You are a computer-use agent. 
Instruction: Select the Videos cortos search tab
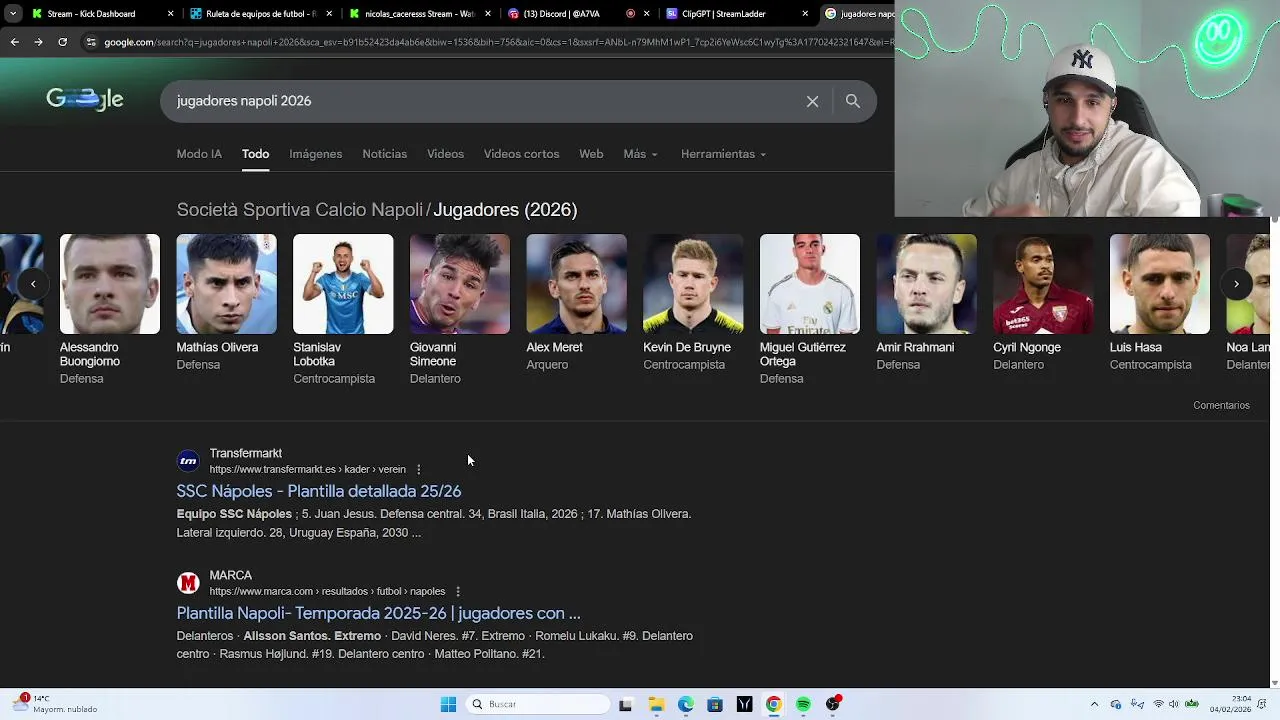521,154
